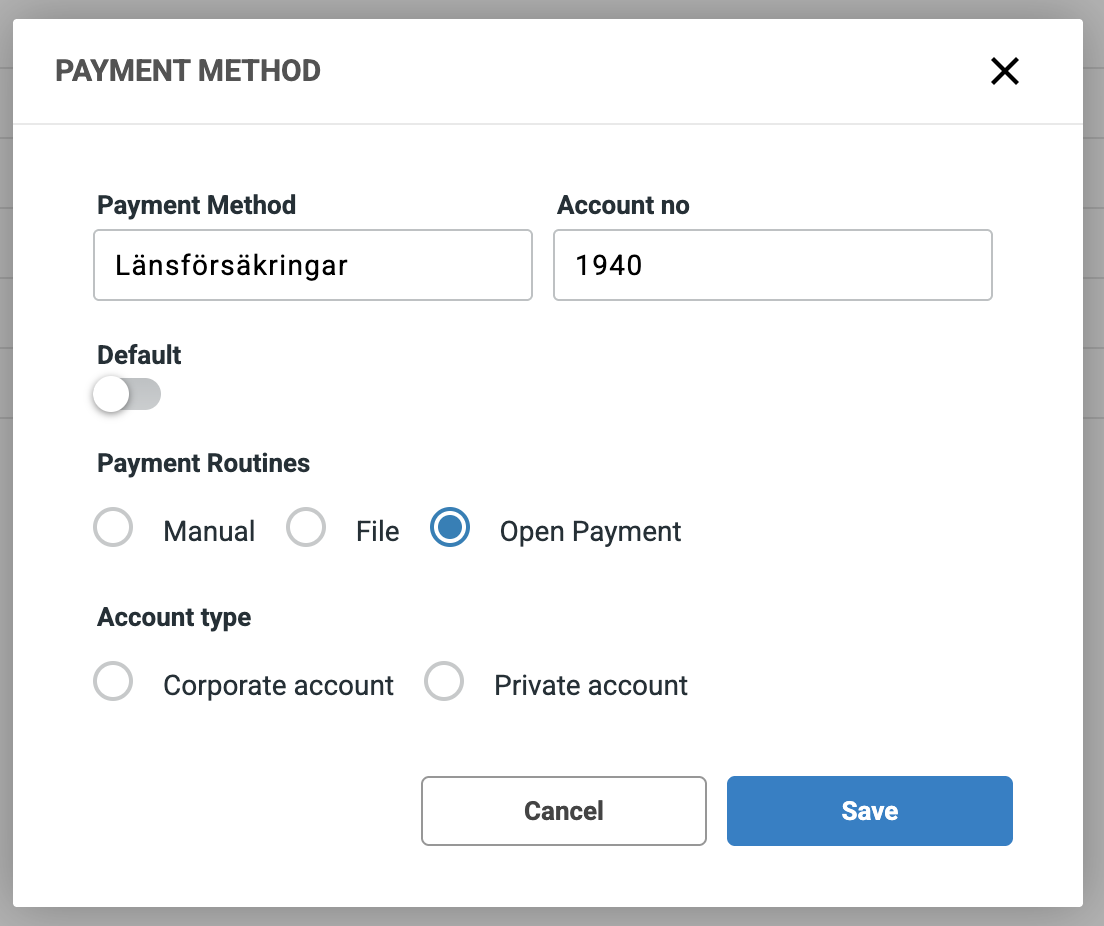Click the Payment Method name input field
This screenshot has width=1104, height=926.
point(312,265)
